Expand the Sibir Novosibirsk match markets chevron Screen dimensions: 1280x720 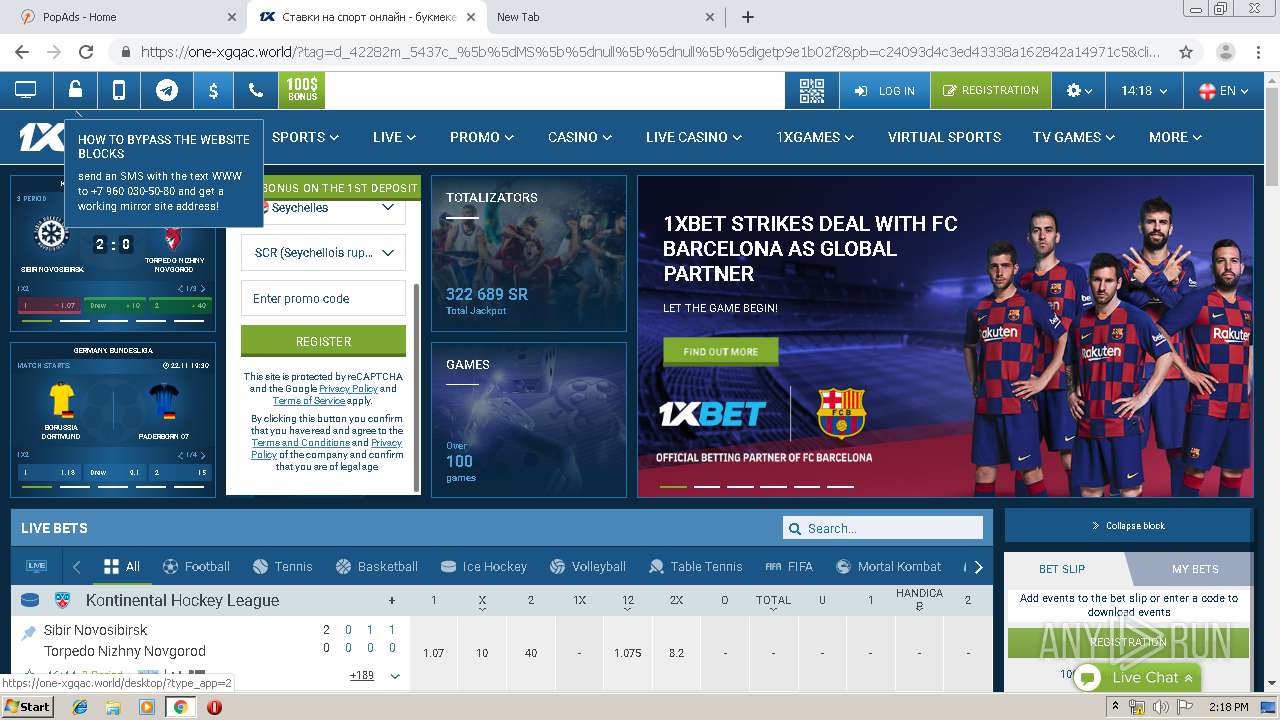coord(395,676)
